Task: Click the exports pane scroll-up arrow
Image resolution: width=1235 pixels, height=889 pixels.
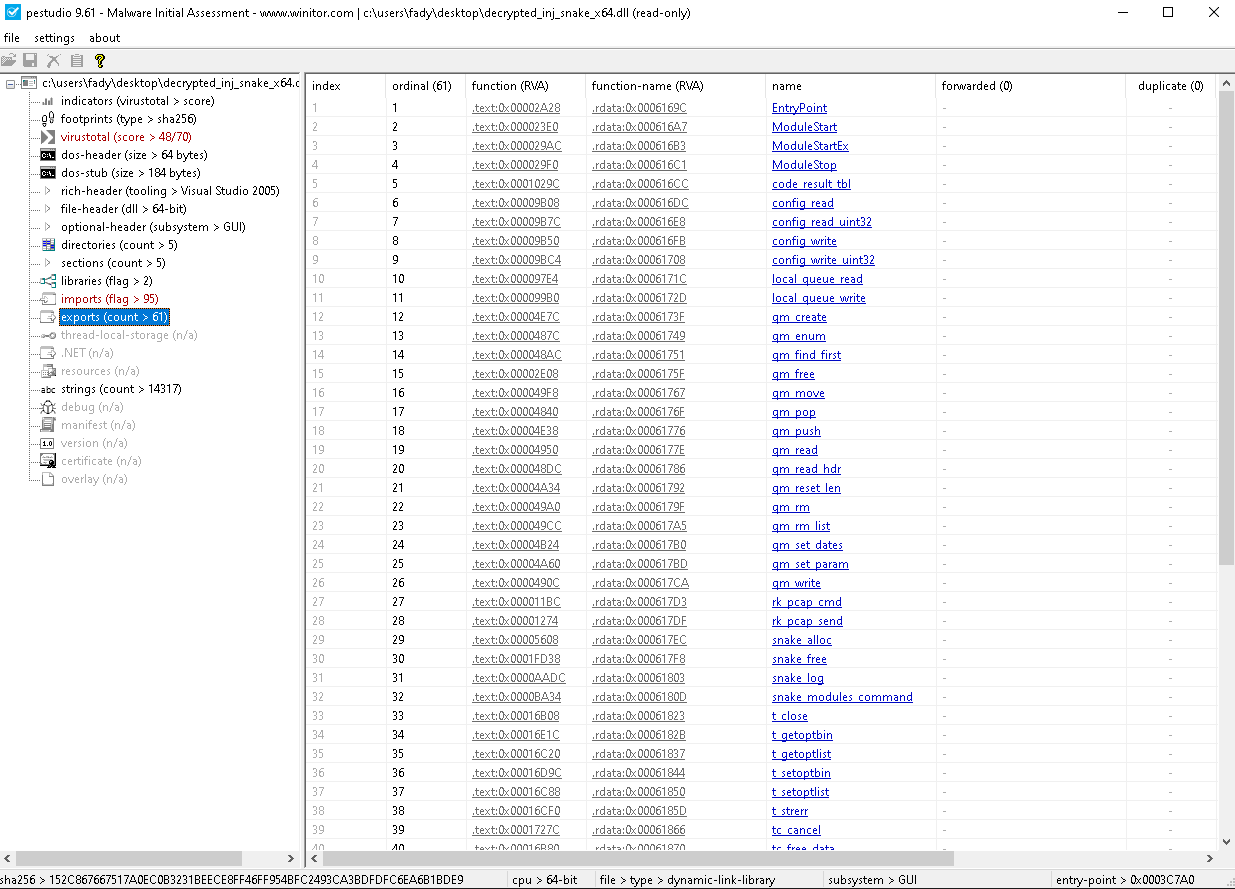Action: click(x=1226, y=83)
